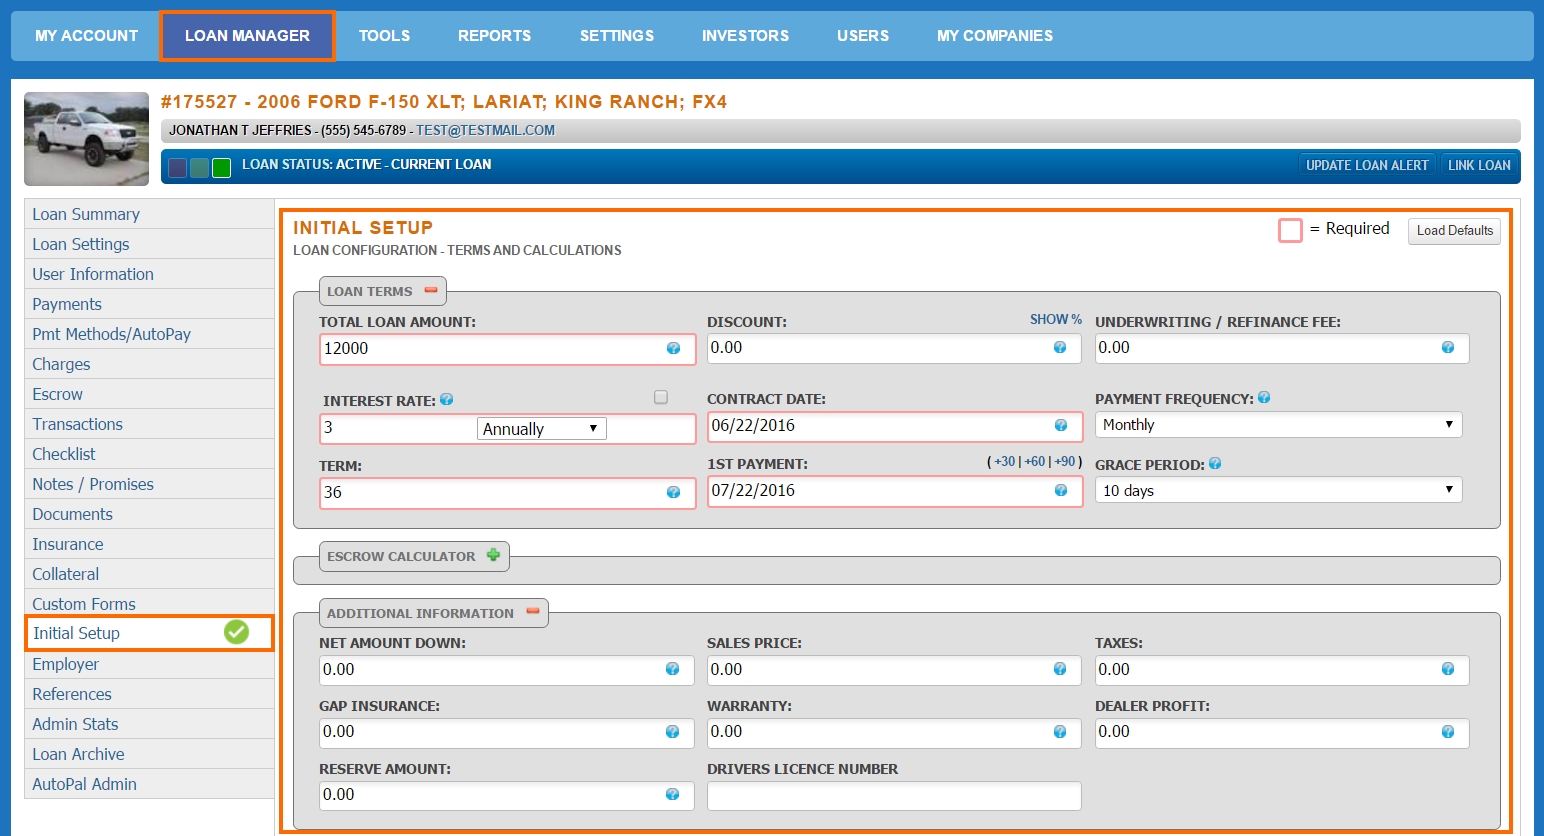
Task: Click the green loan status swatch
Action: coord(222,168)
